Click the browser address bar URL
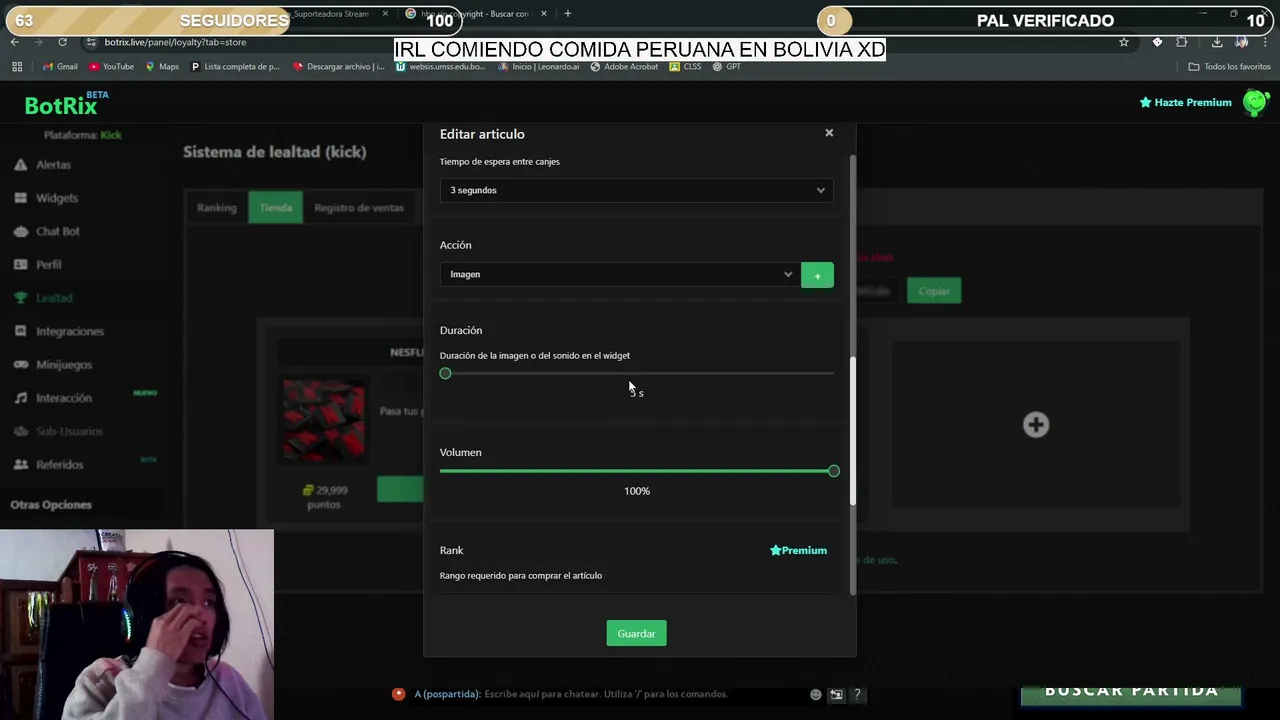1280x720 pixels. pos(175,42)
